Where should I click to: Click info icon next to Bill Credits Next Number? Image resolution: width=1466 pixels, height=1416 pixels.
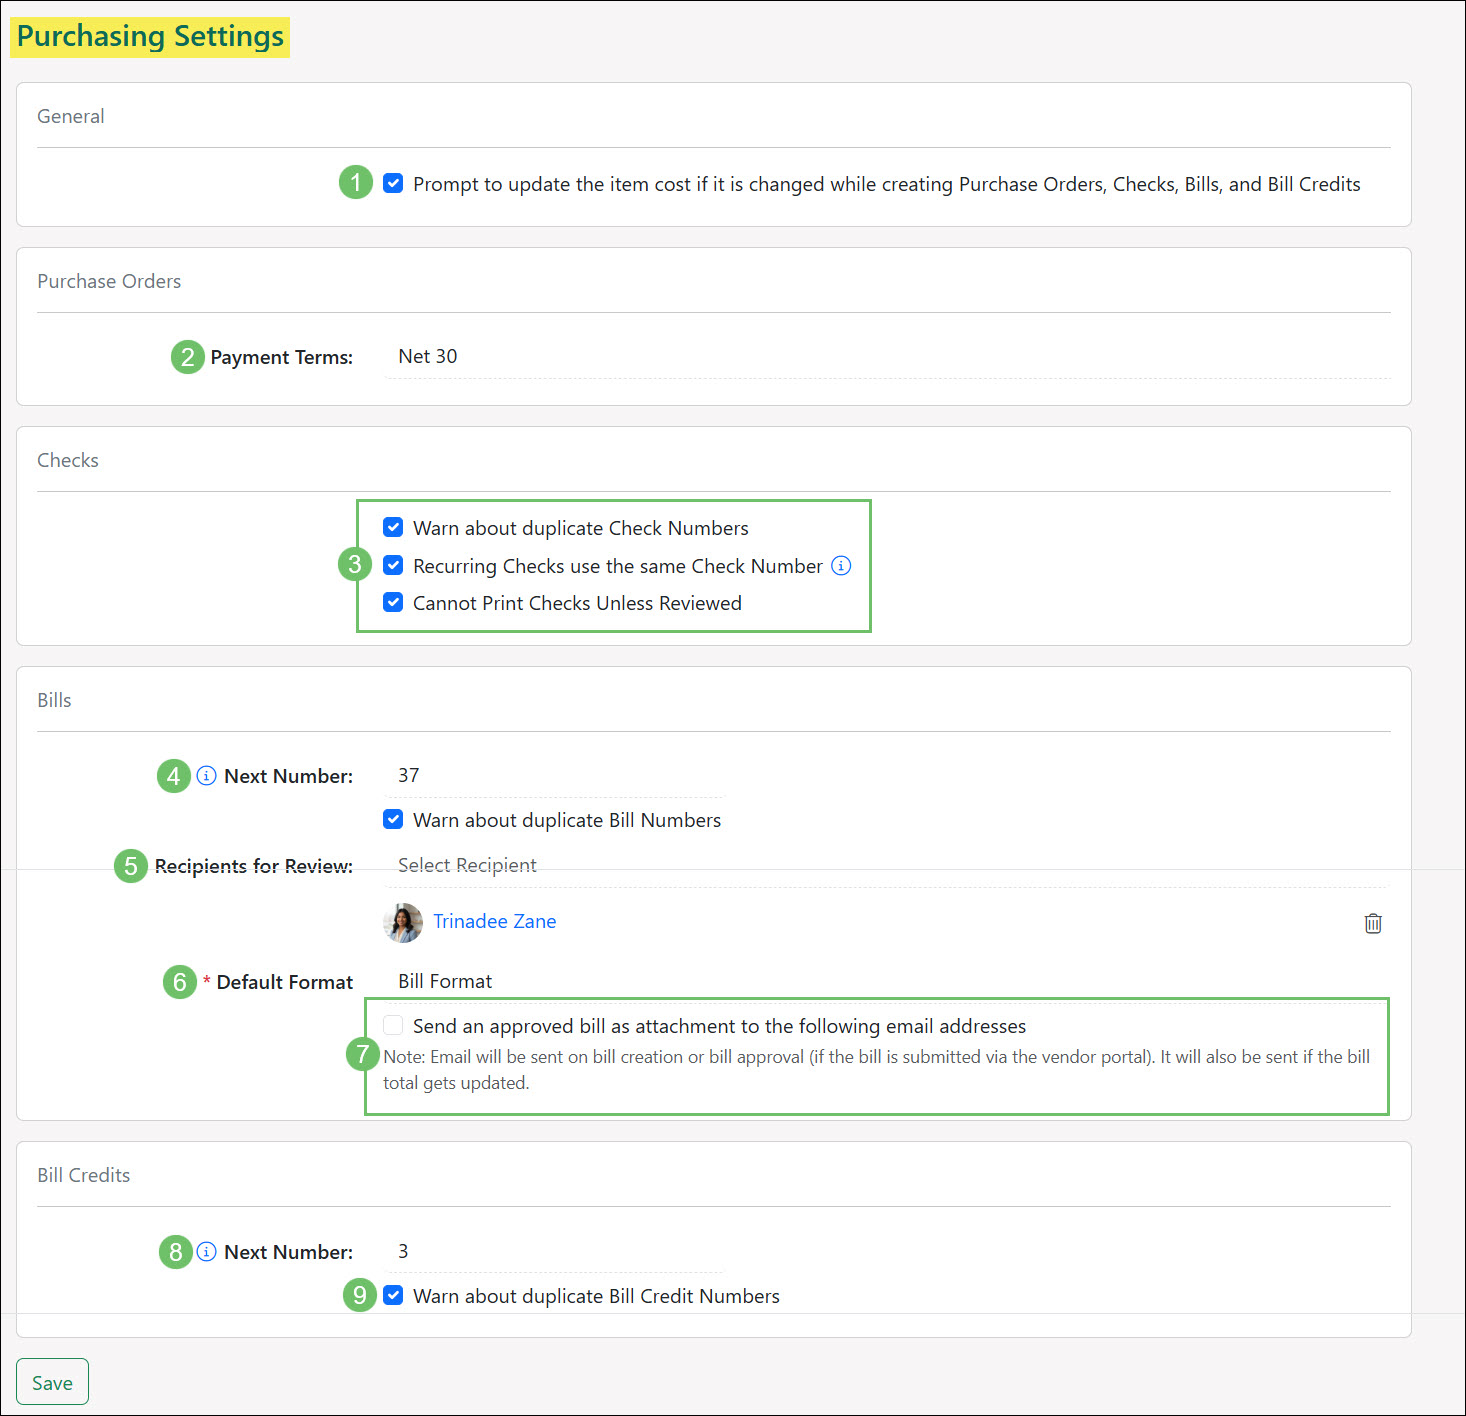206,1252
